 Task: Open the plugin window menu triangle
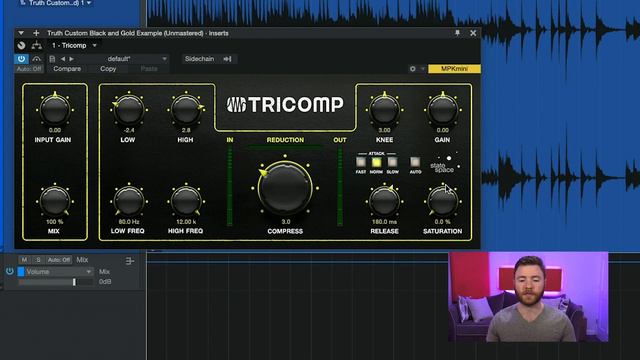point(21,33)
